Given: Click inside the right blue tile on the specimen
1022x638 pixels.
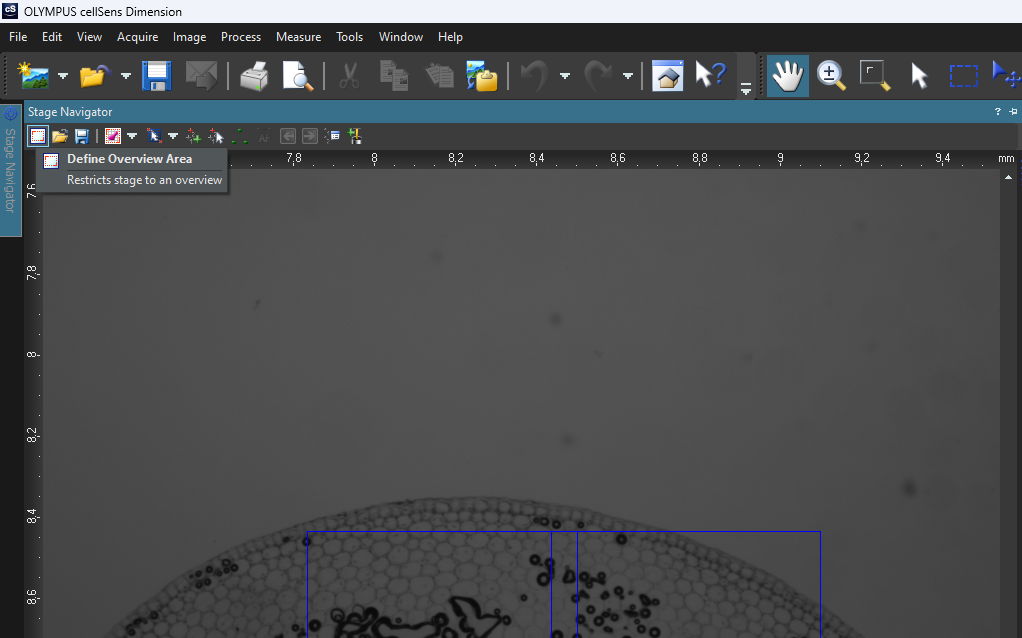Looking at the screenshot, I should point(699,585).
